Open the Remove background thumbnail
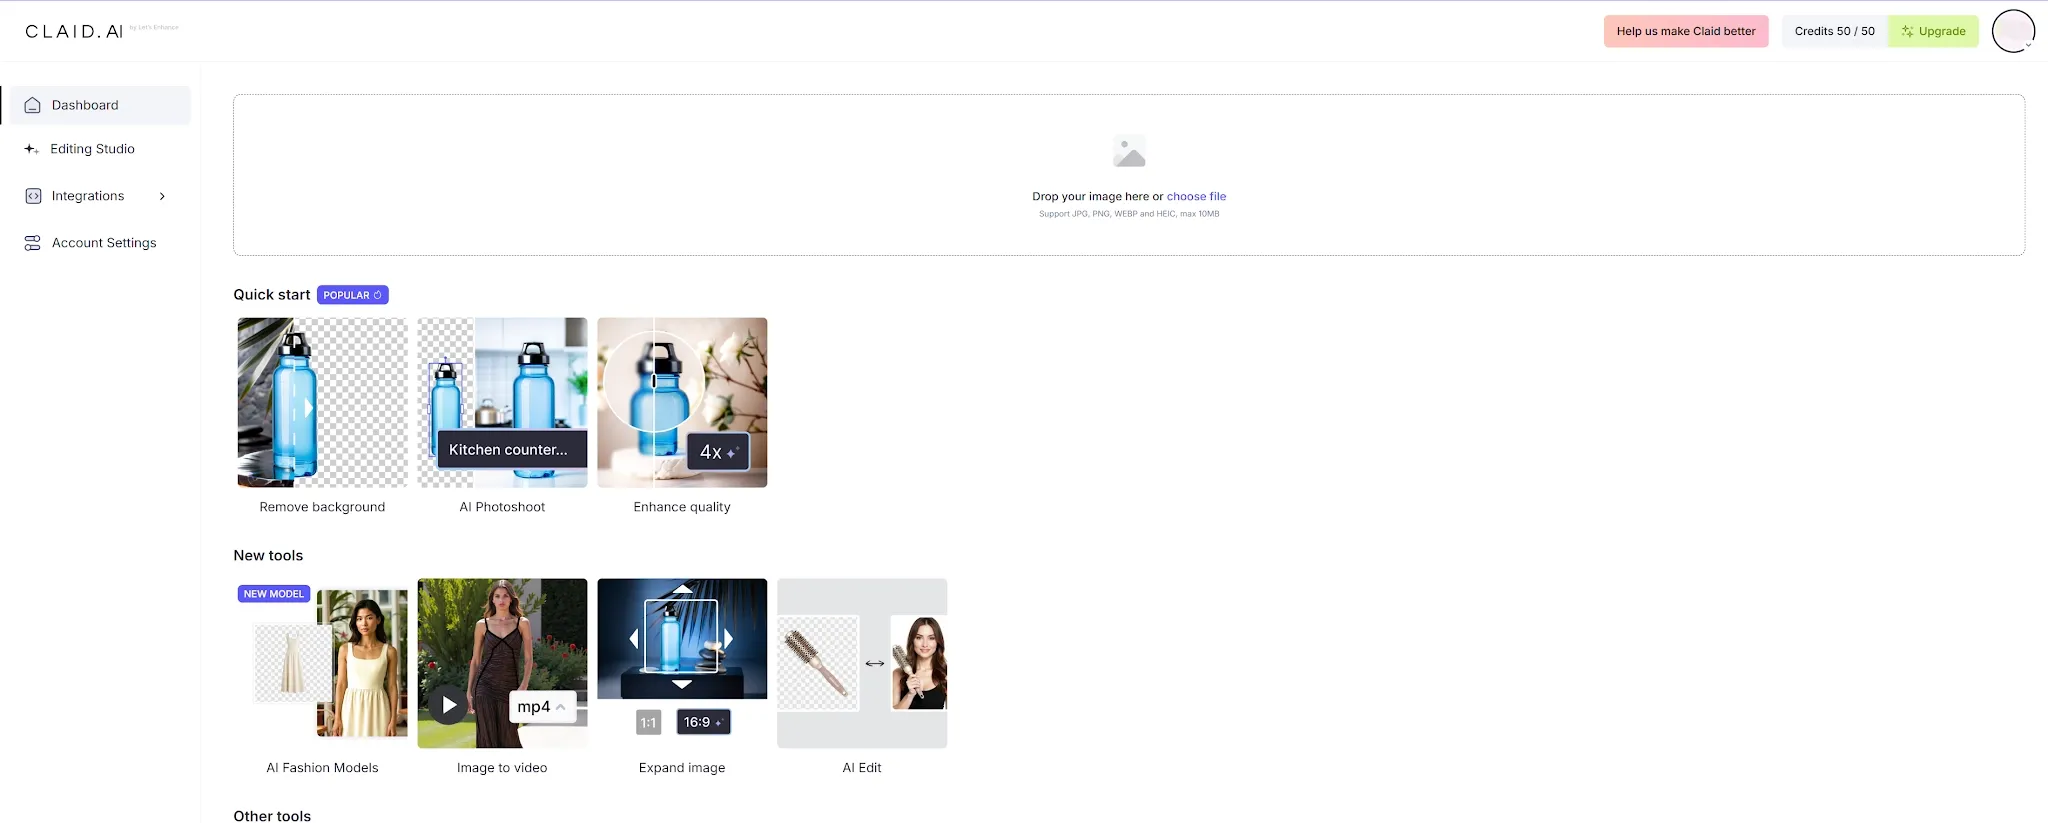Image resolution: width=2048 pixels, height=823 pixels. (x=322, y=403)
